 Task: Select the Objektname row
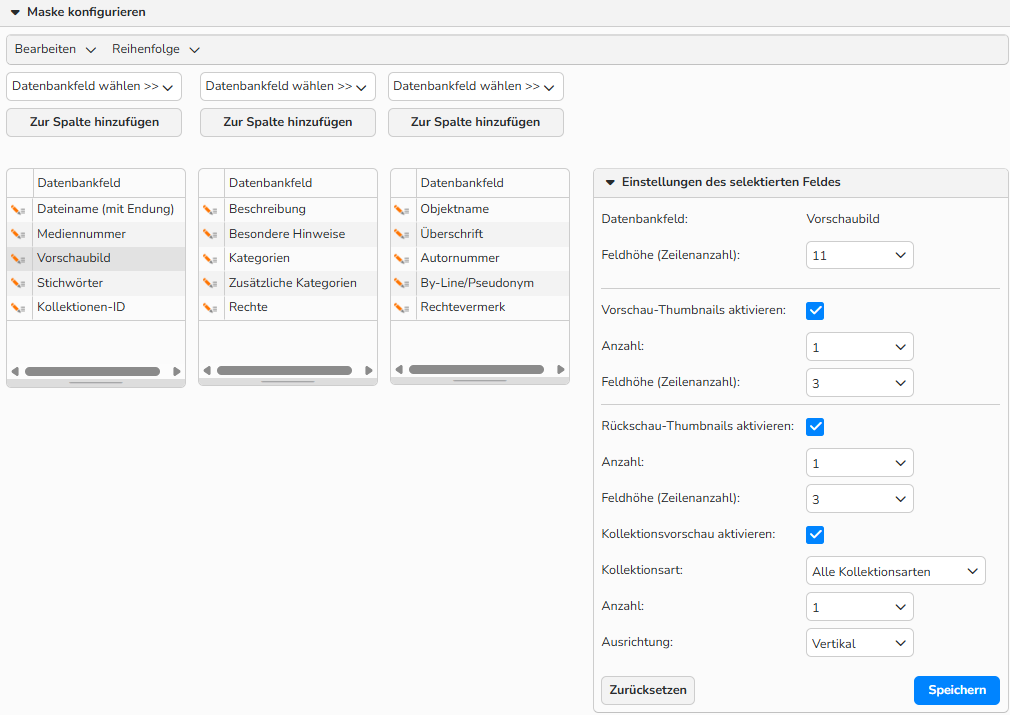pyautogui.click(x=480, y=210)
